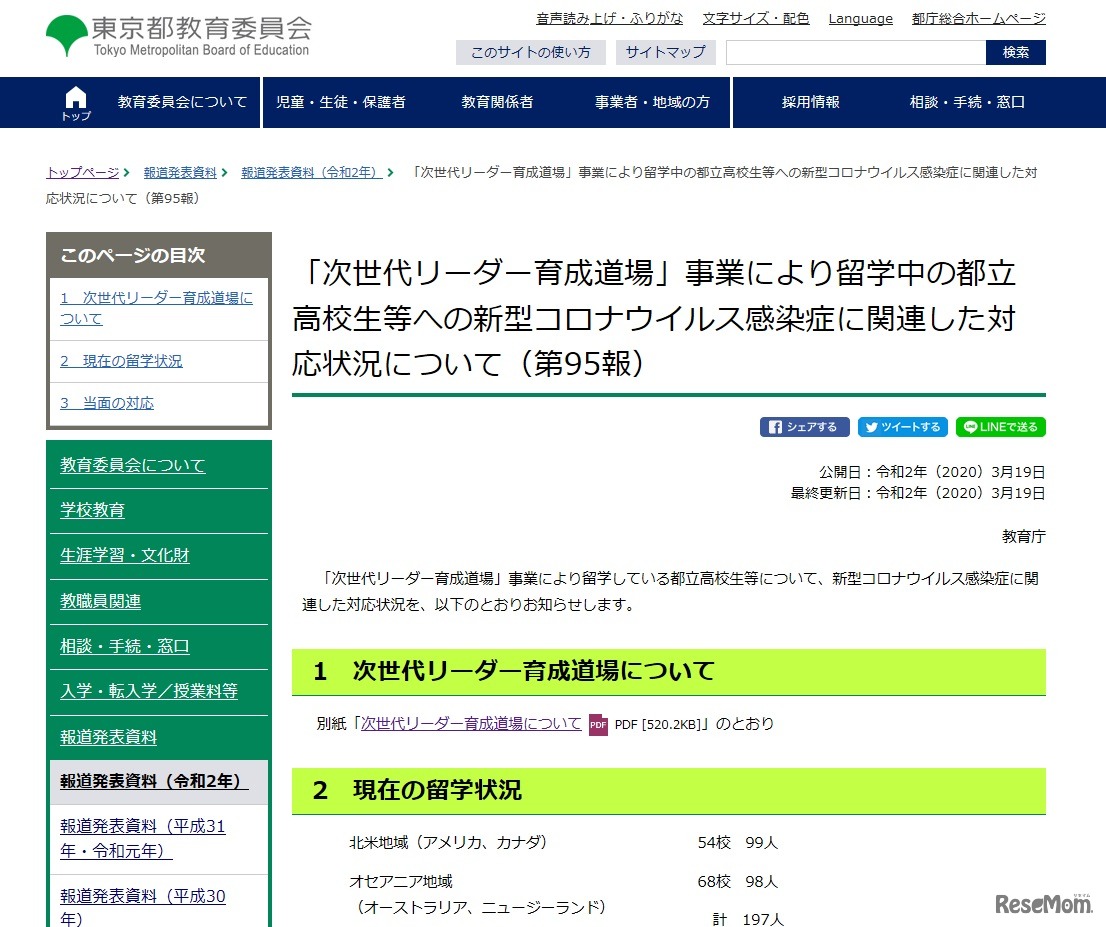Open the 学校教育 sidebar link
The image size is (1106, 927).
[x=92, y=510]
